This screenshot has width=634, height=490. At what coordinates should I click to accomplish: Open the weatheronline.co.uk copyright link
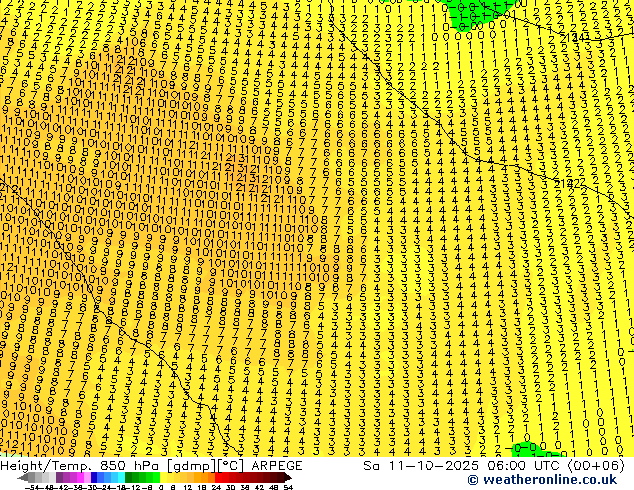(542, 480)
